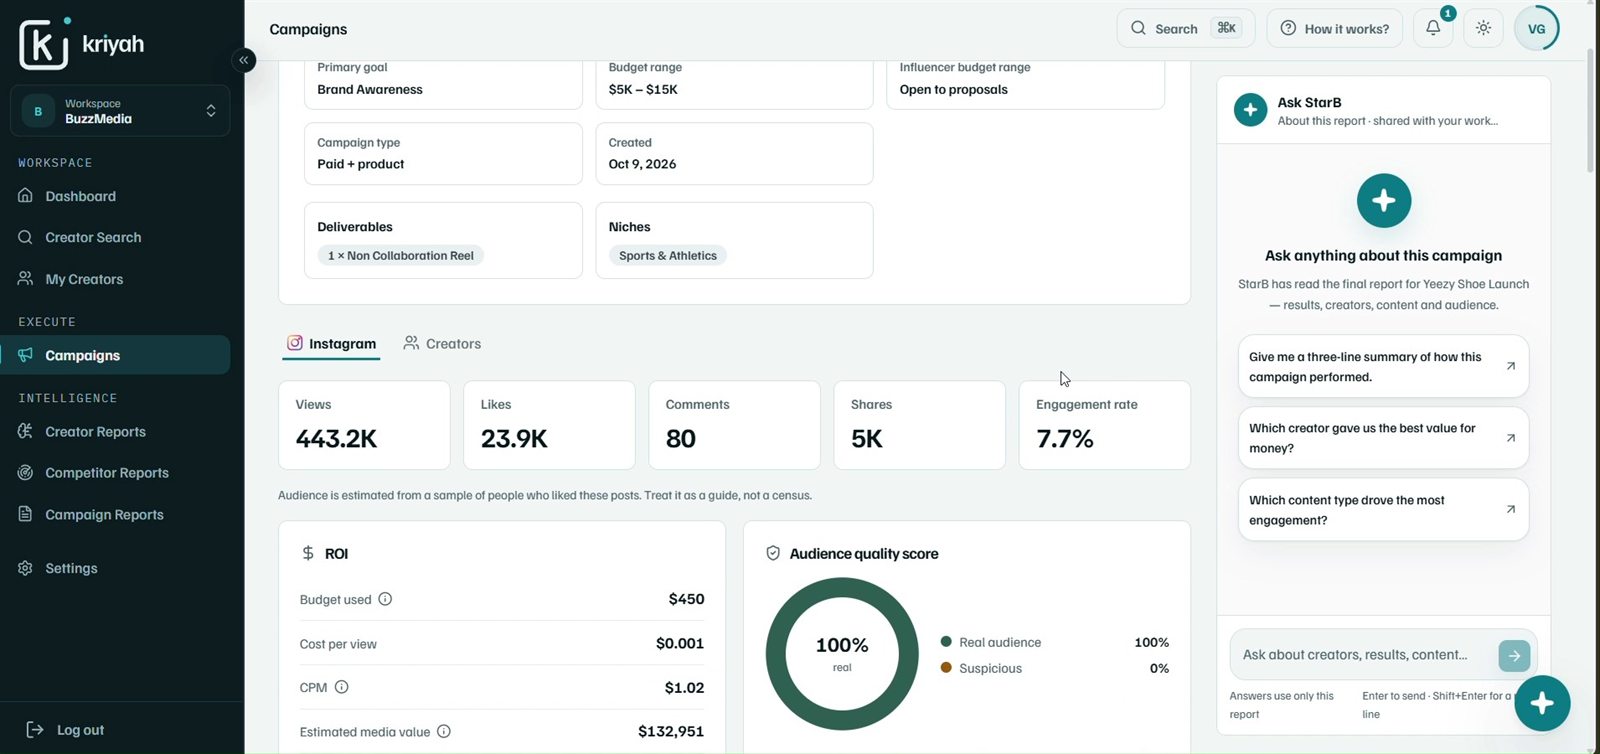The image size is (1600, 754).
Task: Click the 1 × Non Collaboration Reel chip
Action: point(401,256)
